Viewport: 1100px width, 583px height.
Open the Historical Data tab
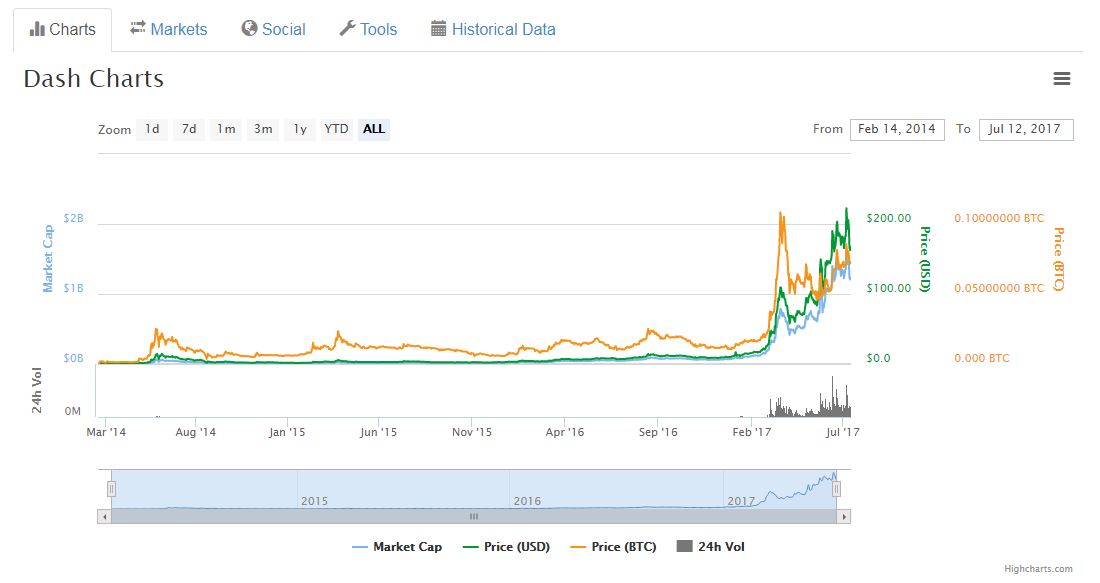(x=493, y=29)
